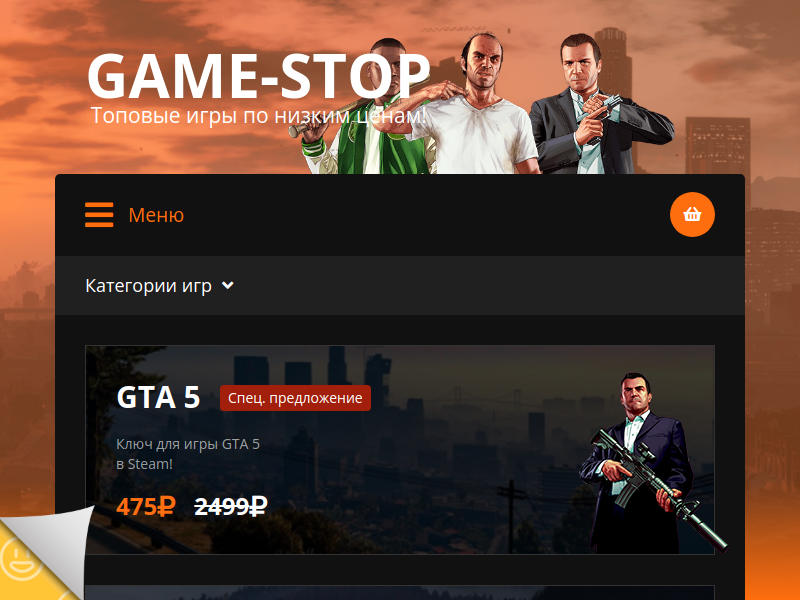Viewport: 800px width, 600px height.
Task: Open the Категории игр dropdown
Action: [160, 285]
